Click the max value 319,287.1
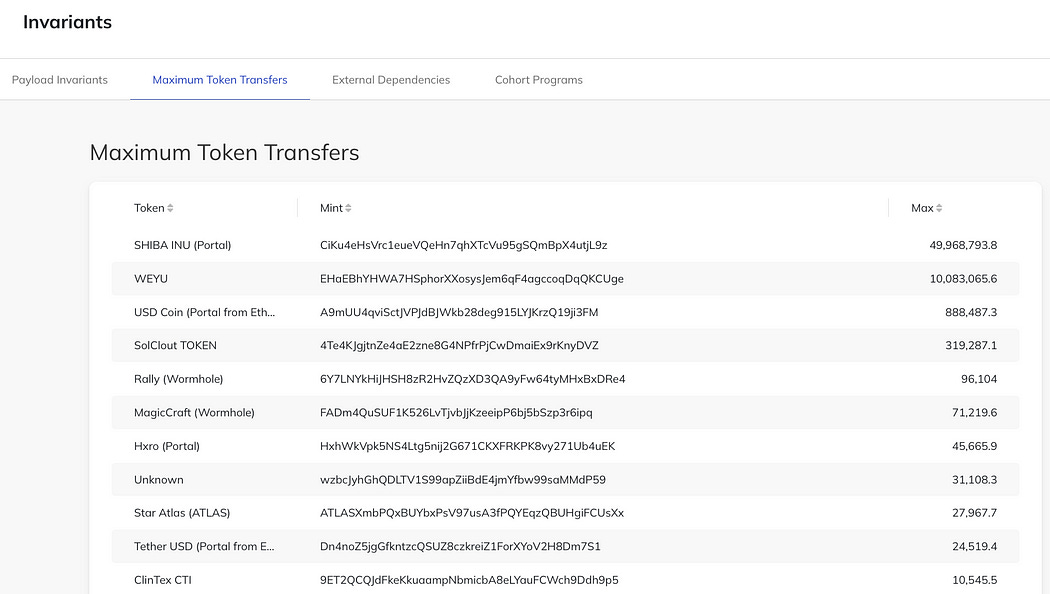The height and width of the screenshot is (594, 1050). click(x=971, y=346)
